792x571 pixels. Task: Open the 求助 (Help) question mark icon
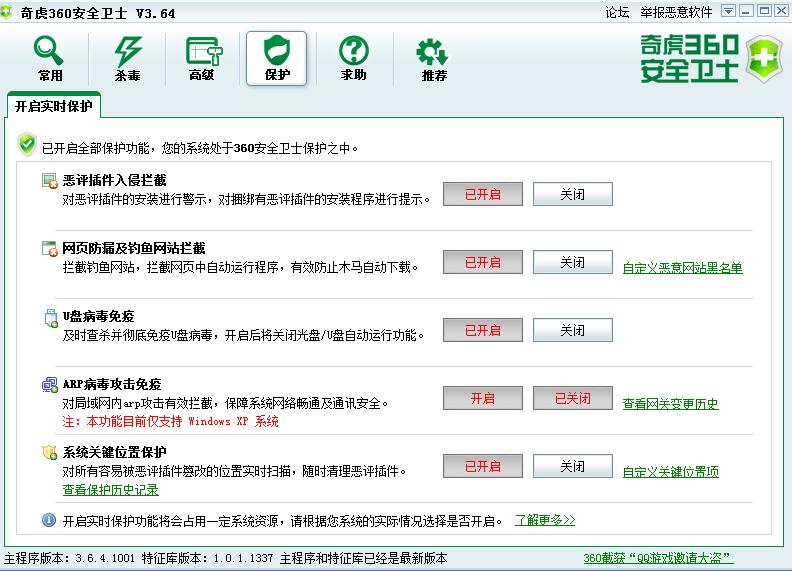pyautogui.click(x=354, y=59)
